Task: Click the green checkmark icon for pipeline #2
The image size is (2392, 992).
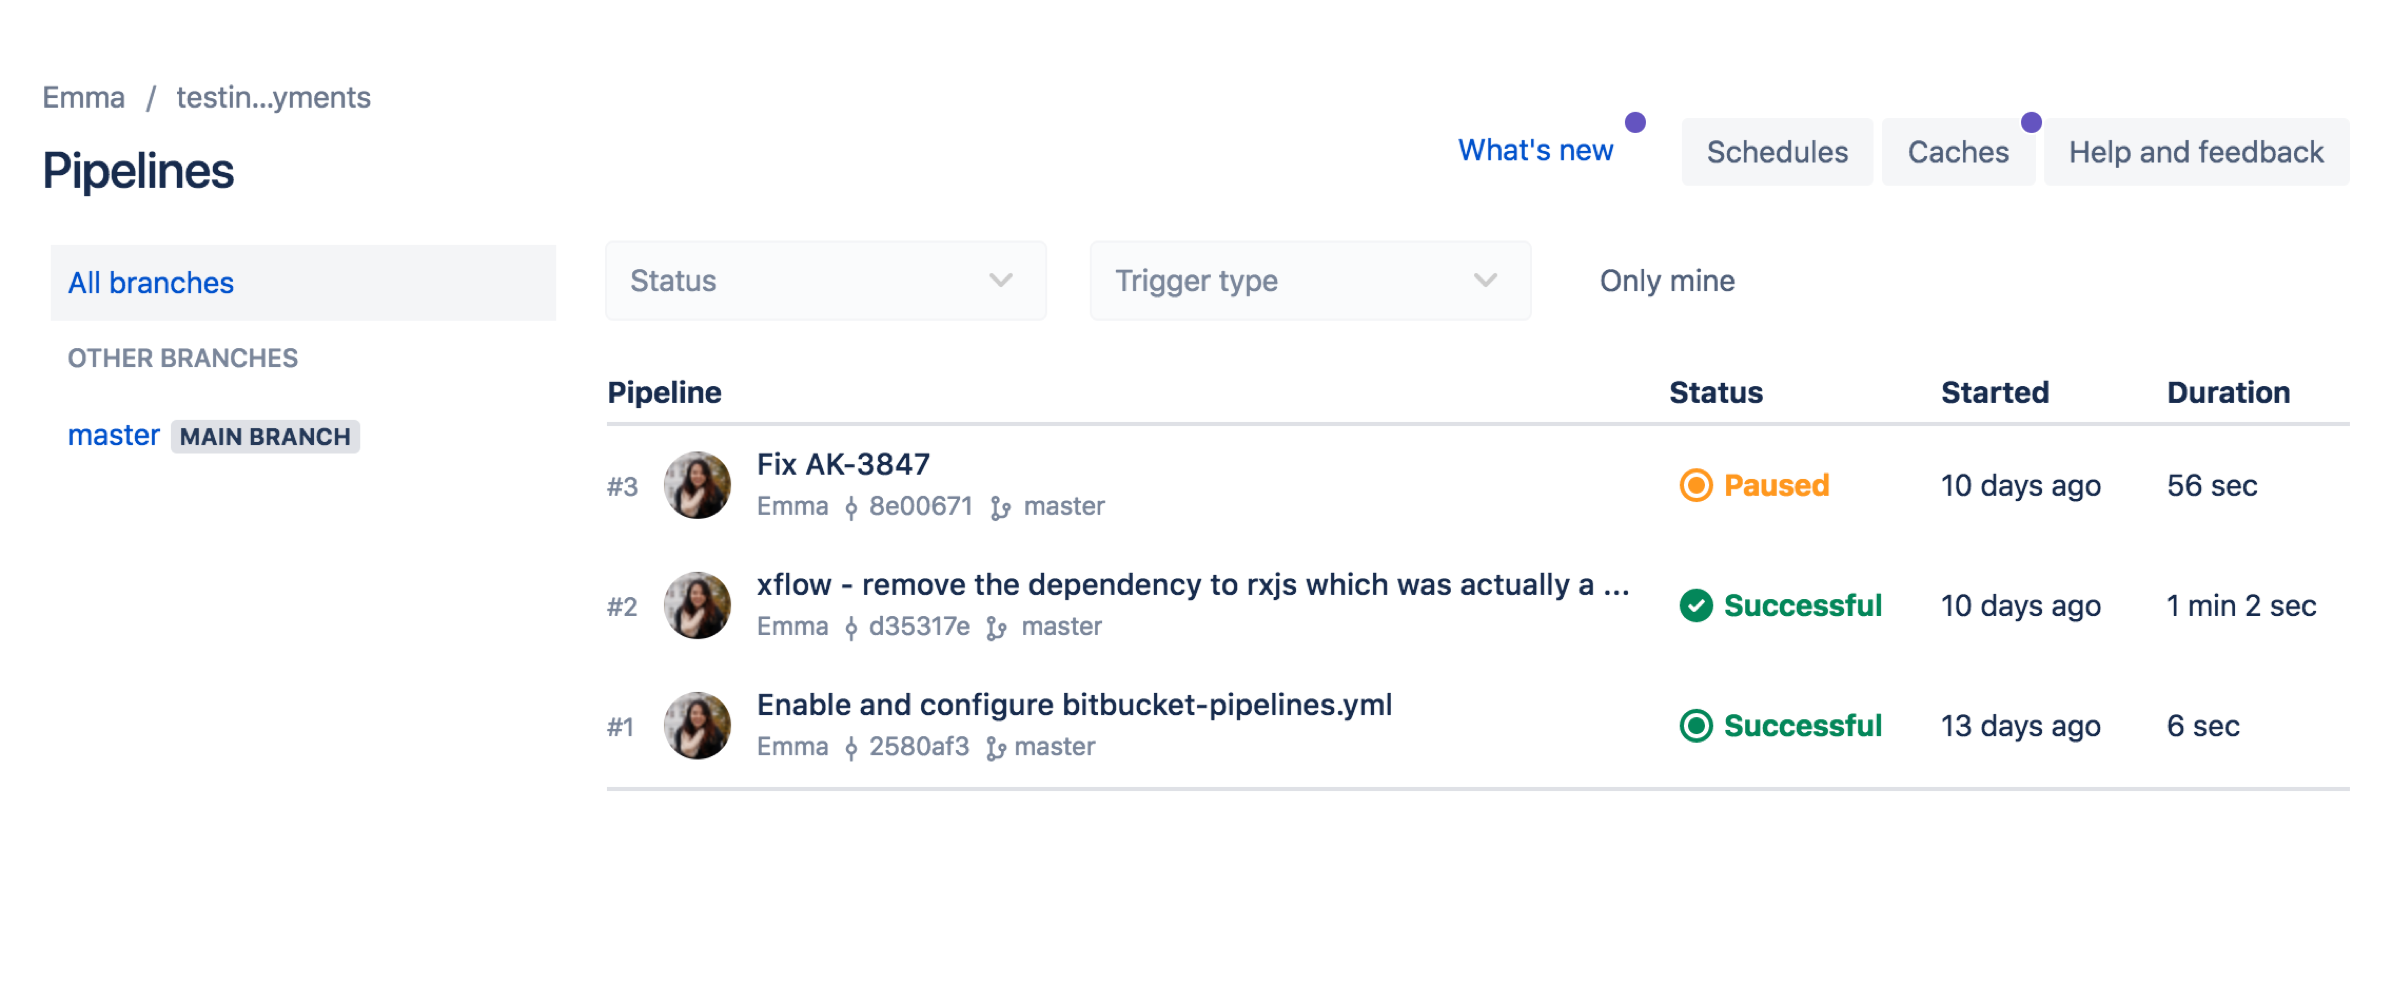Action: pos(1695,605)
